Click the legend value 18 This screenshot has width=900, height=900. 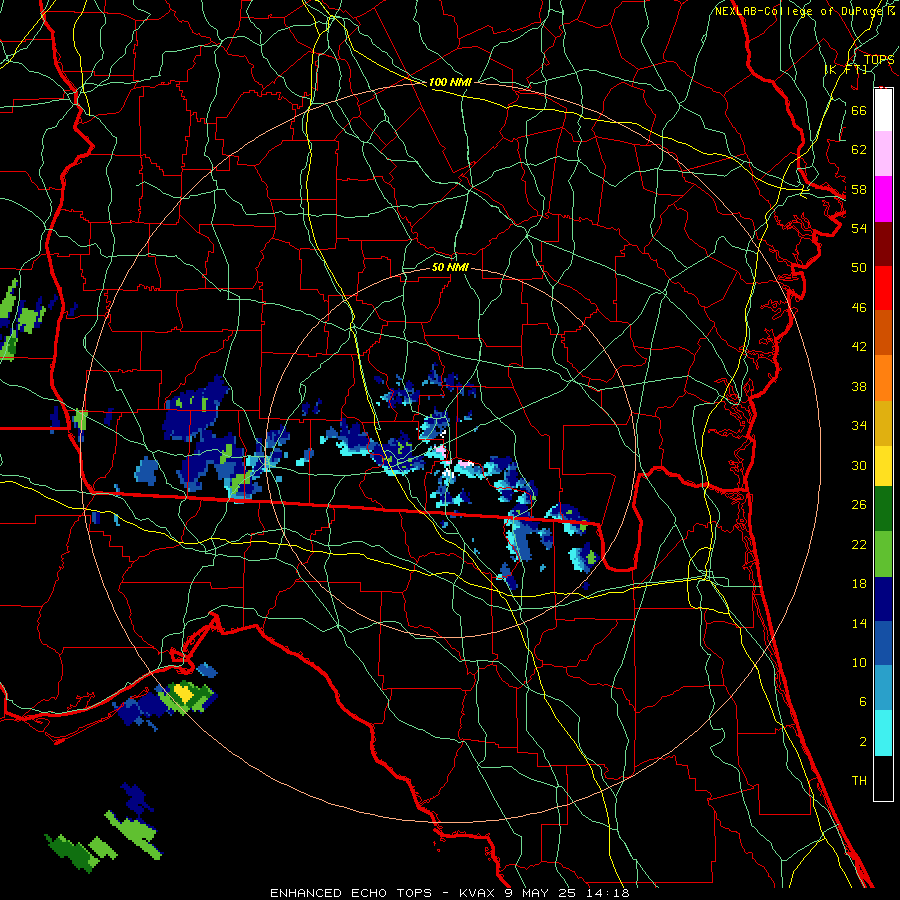point(859,584)
